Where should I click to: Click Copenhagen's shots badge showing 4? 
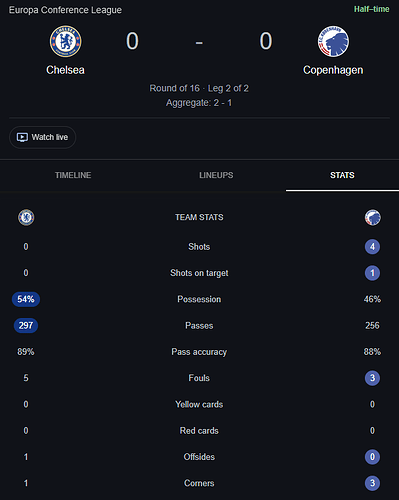click(372, 247)
